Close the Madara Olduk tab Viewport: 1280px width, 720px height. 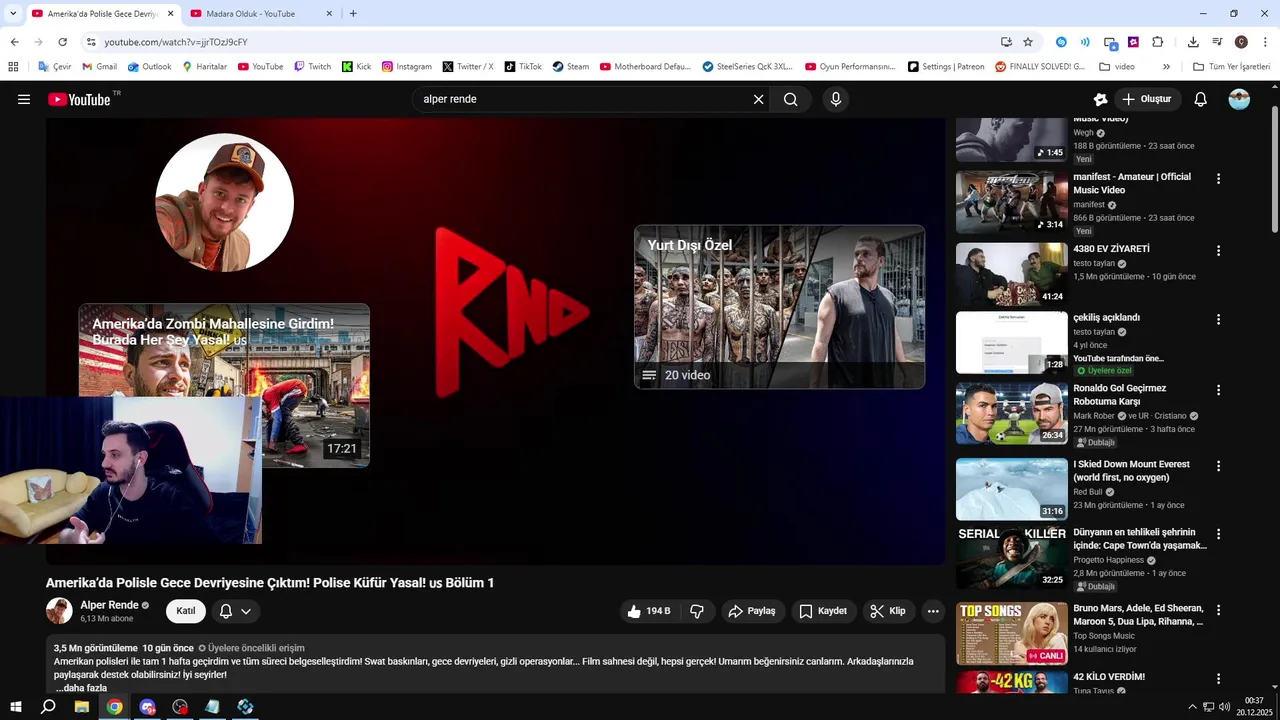pyautogui.click(x=329, y=14)
